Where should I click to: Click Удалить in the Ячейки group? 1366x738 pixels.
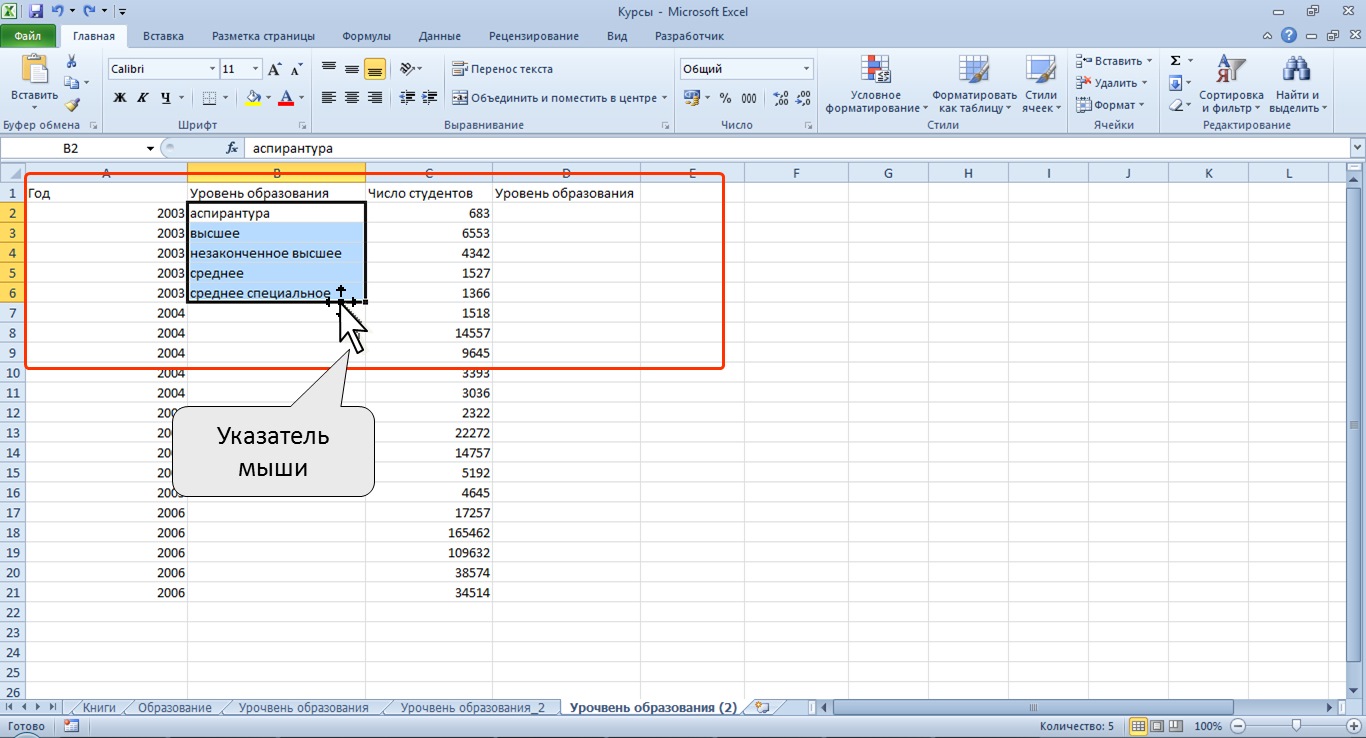tap(1110, 83)
